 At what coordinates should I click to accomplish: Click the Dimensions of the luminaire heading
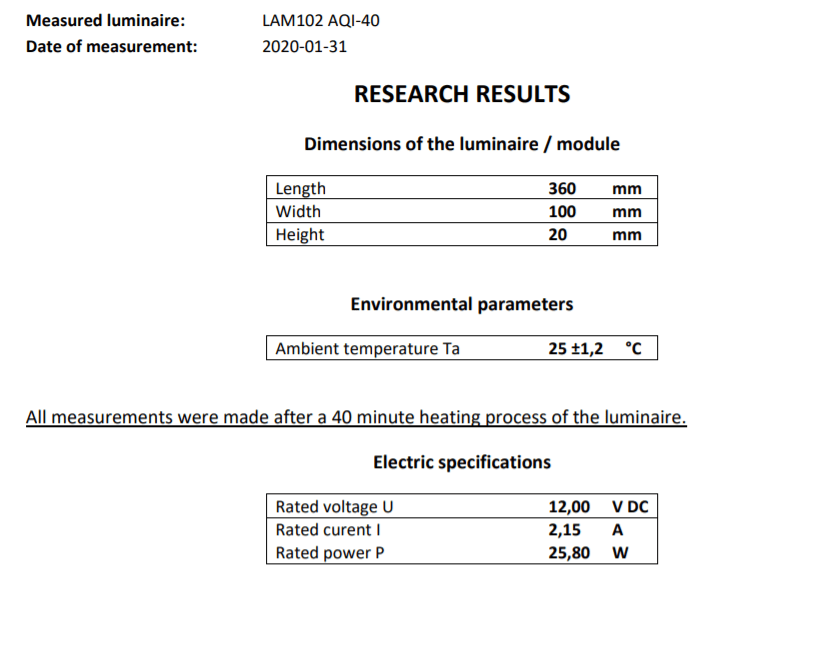pyautogui.click(x=462, y=144)
